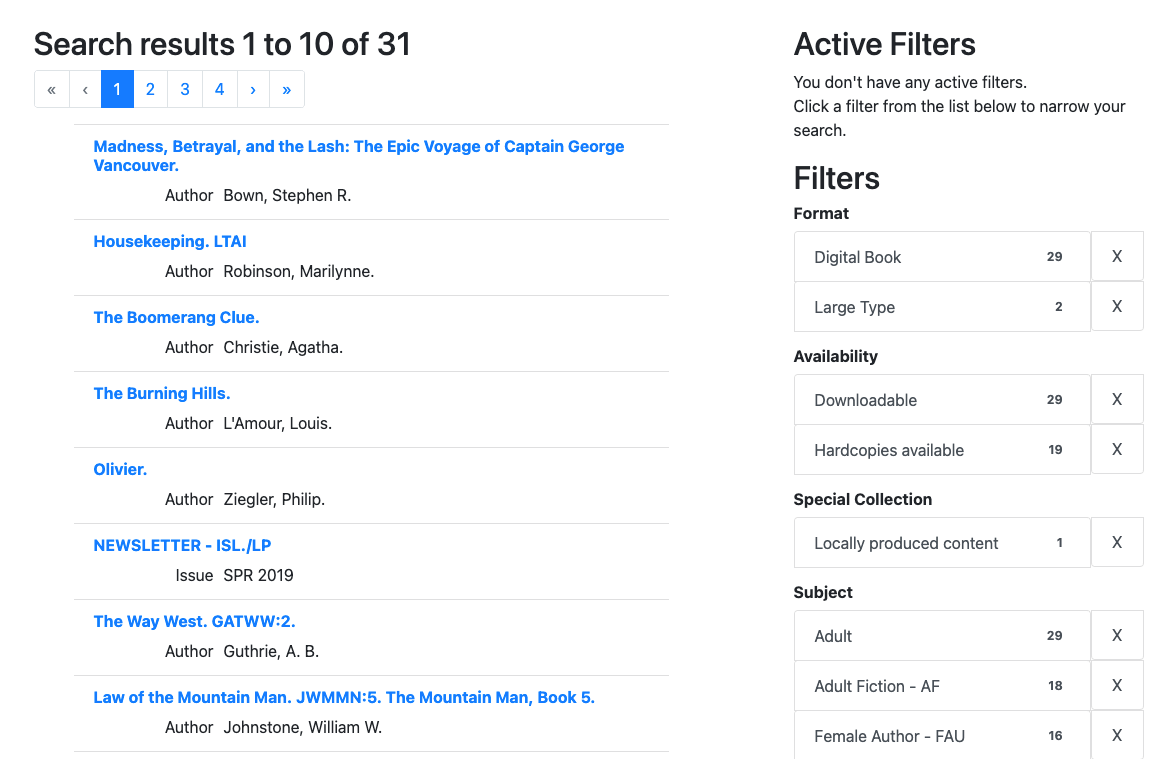
Task: Click X next to Downloadable filter
Action: coord(1116,400)
